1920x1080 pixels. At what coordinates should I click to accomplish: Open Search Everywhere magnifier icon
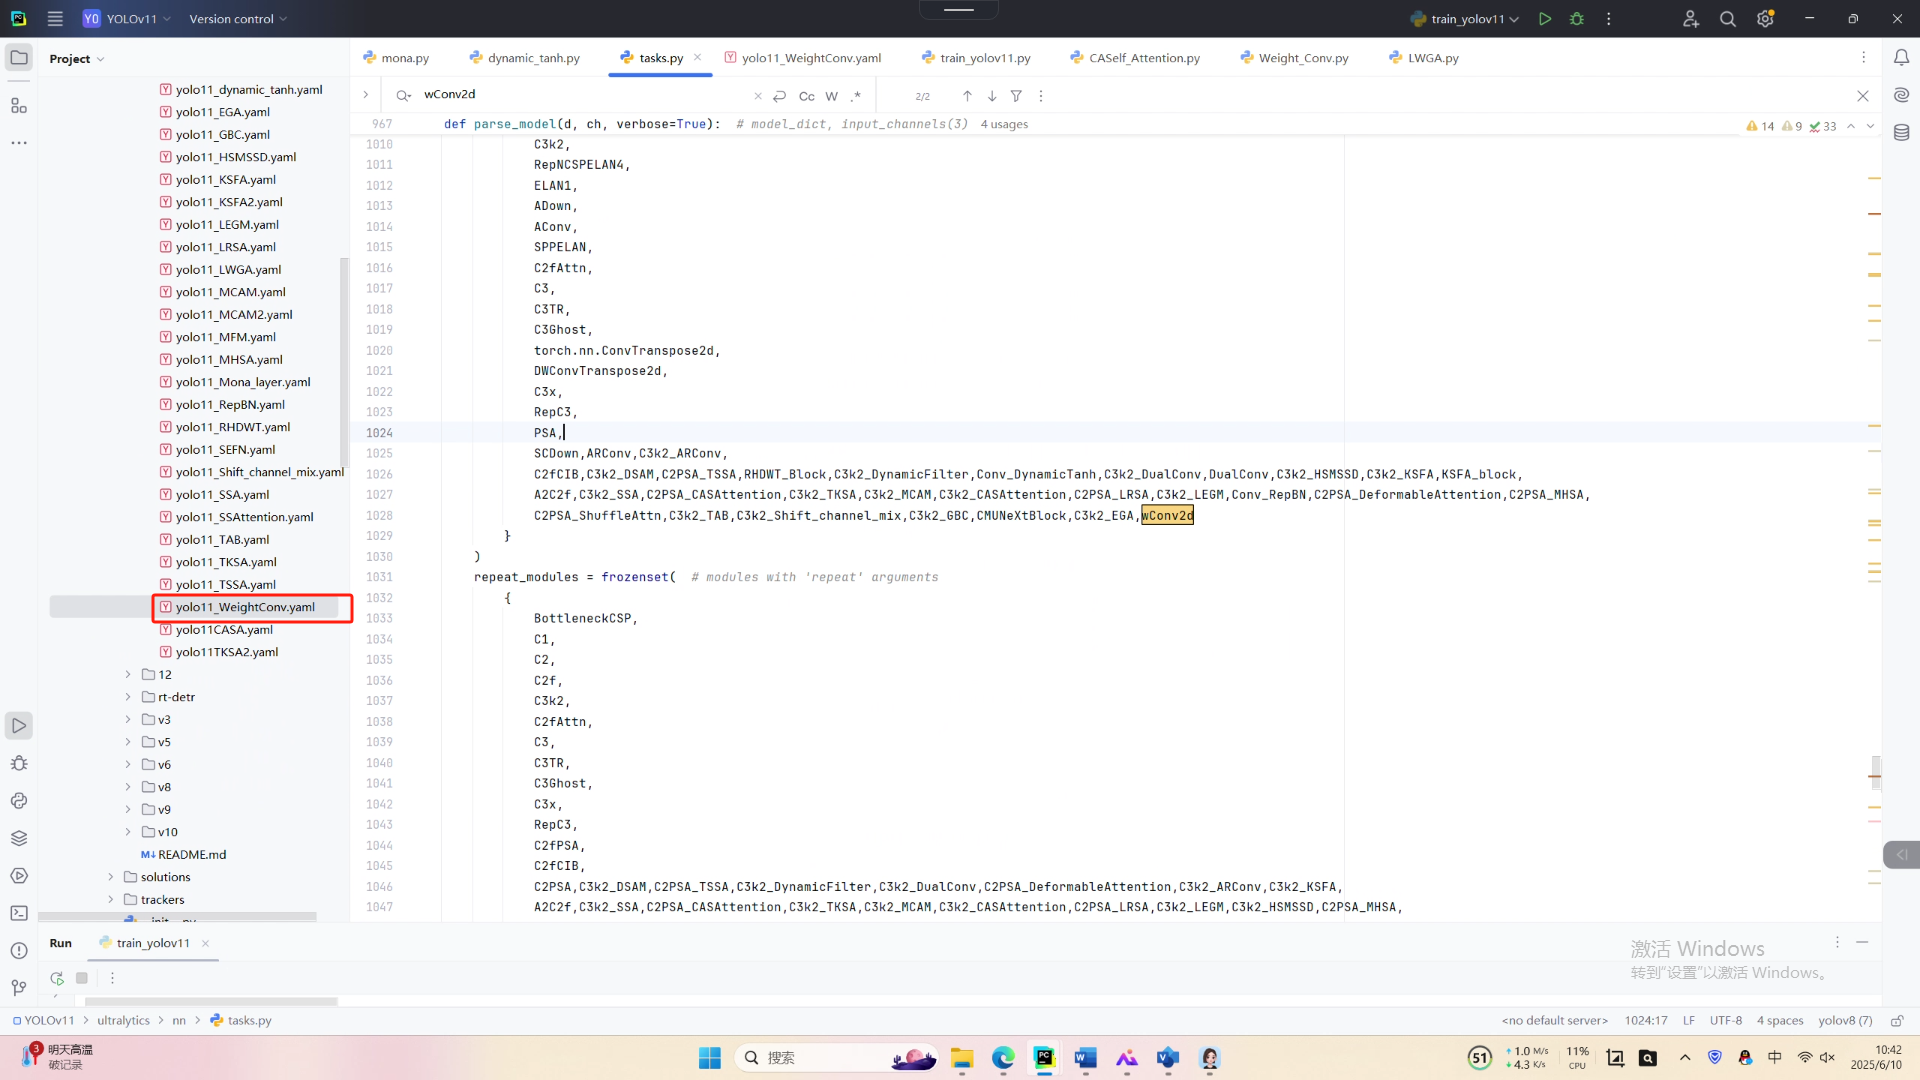tap(1727, 19)
